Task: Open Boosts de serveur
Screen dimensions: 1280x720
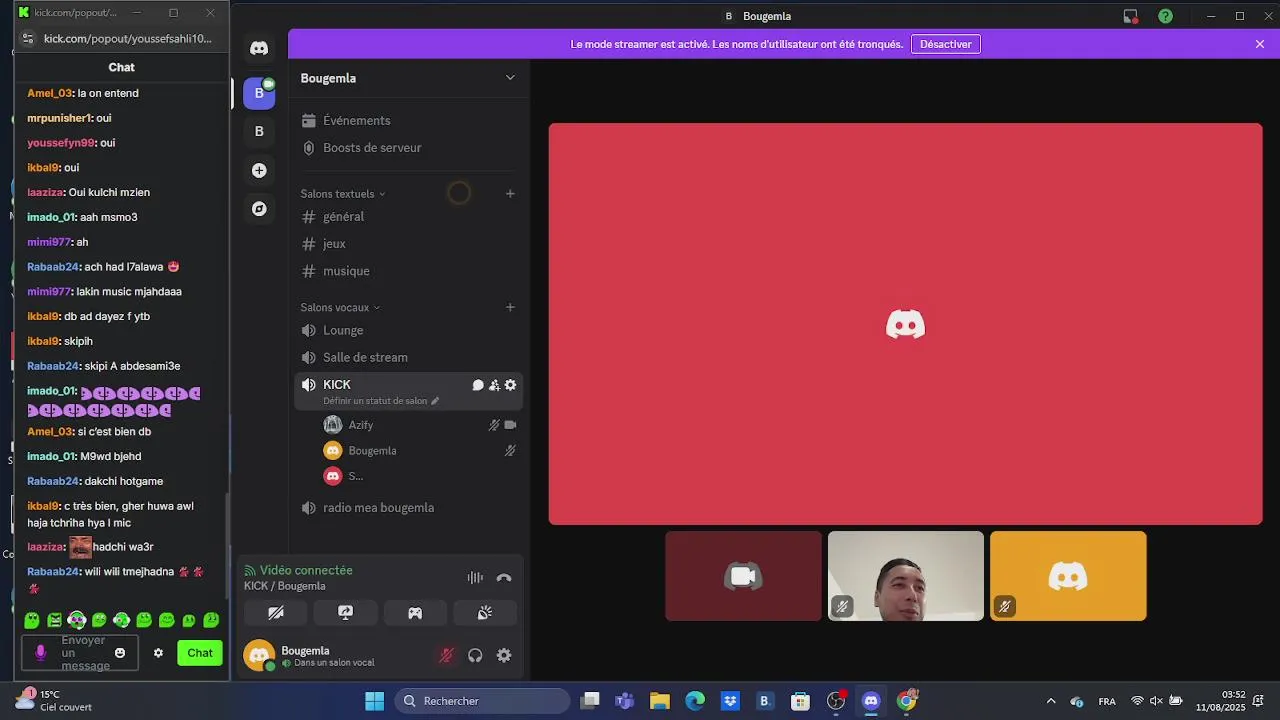Action: pos(408,147)
